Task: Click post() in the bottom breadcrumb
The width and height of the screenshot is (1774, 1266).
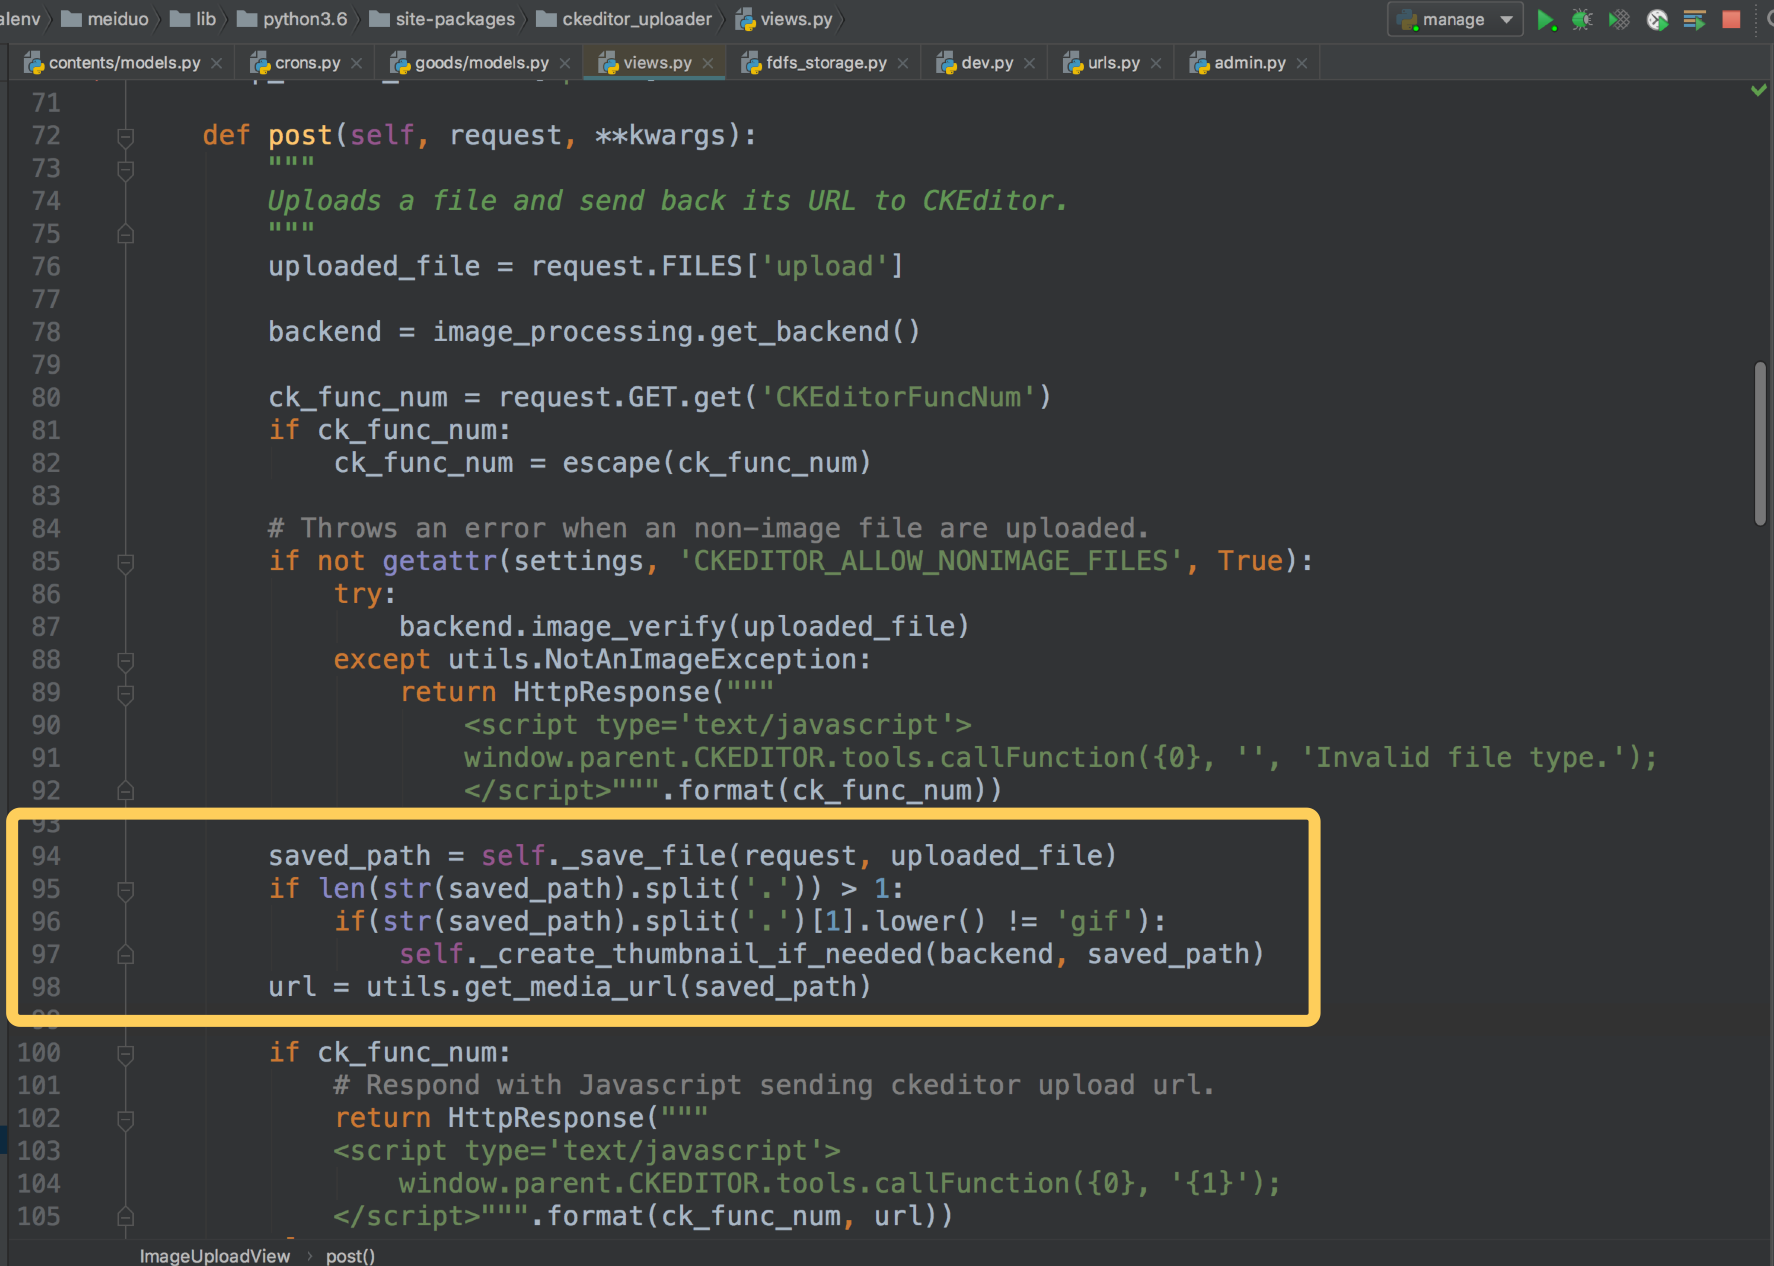Action: point(350,1255)
